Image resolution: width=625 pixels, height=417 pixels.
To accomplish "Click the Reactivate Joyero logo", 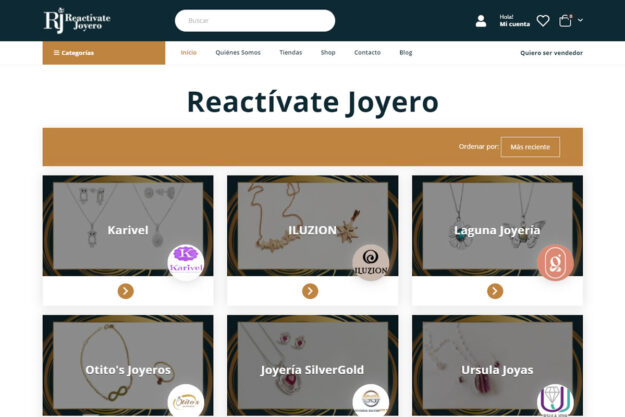I will 77,20.
